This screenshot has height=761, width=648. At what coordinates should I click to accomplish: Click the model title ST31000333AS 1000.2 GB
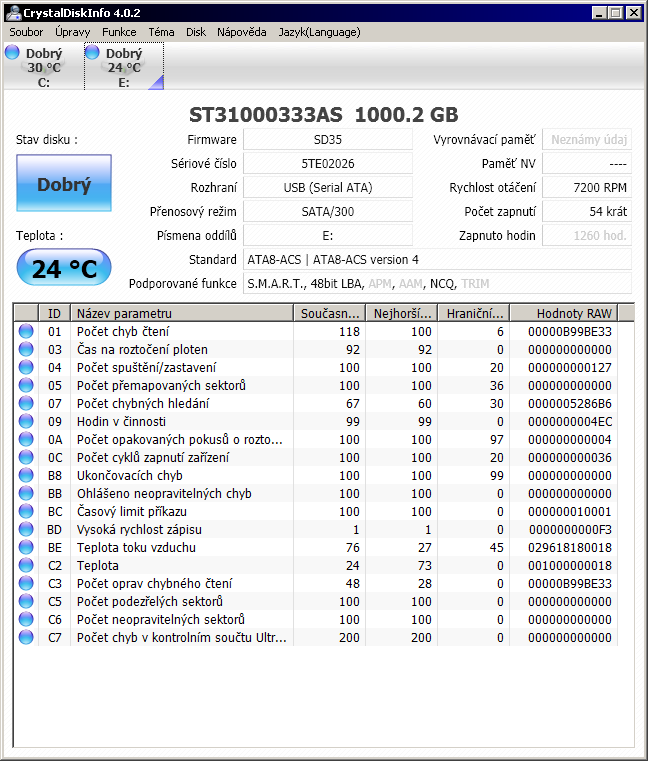pyautogui.click(x=323, y=115)
